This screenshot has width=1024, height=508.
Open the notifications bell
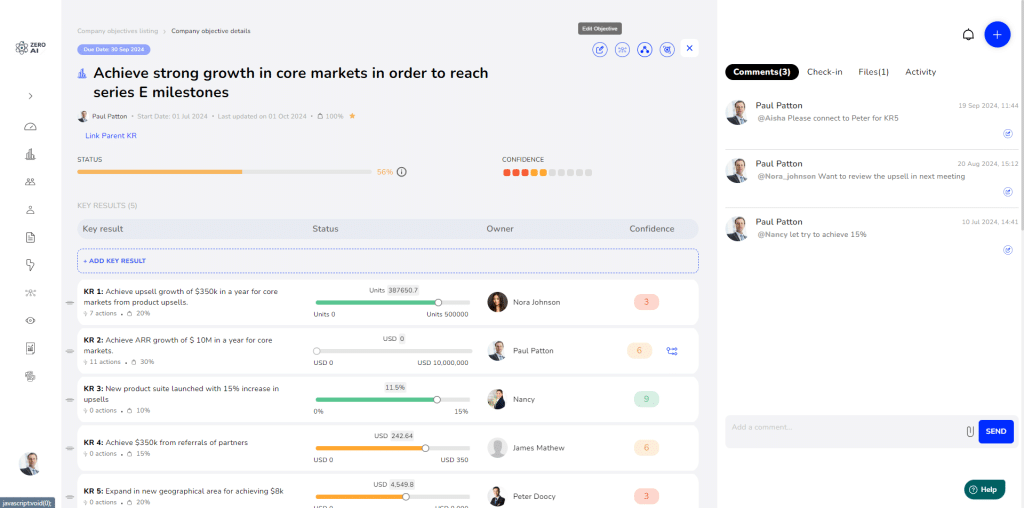click(x=967, y=35)
